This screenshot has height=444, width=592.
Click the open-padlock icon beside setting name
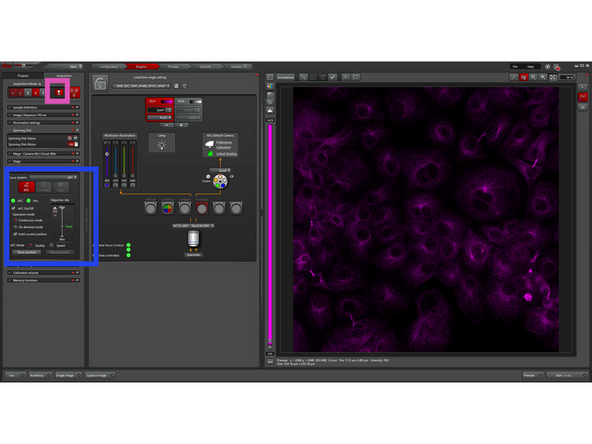pyautogui.click(x=100, y=83)
